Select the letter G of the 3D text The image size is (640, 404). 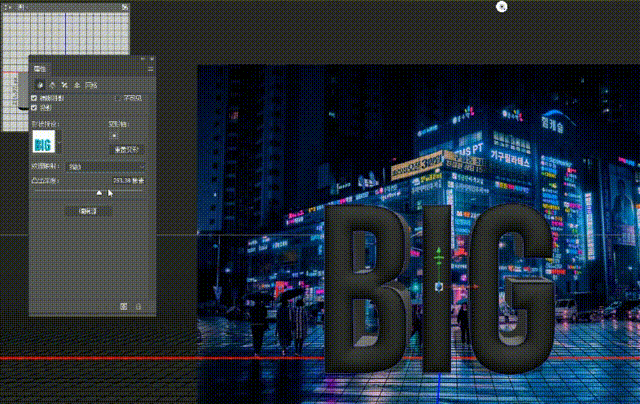click(x=512, y=289)
